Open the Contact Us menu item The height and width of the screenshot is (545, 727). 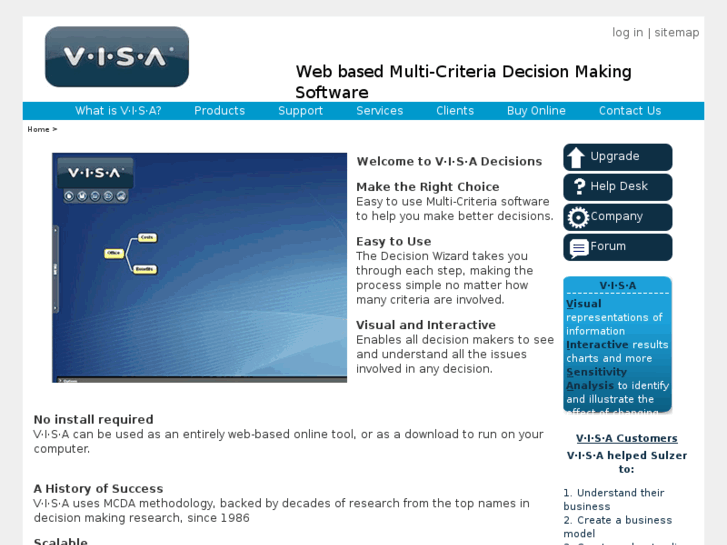tap(630, 111)
